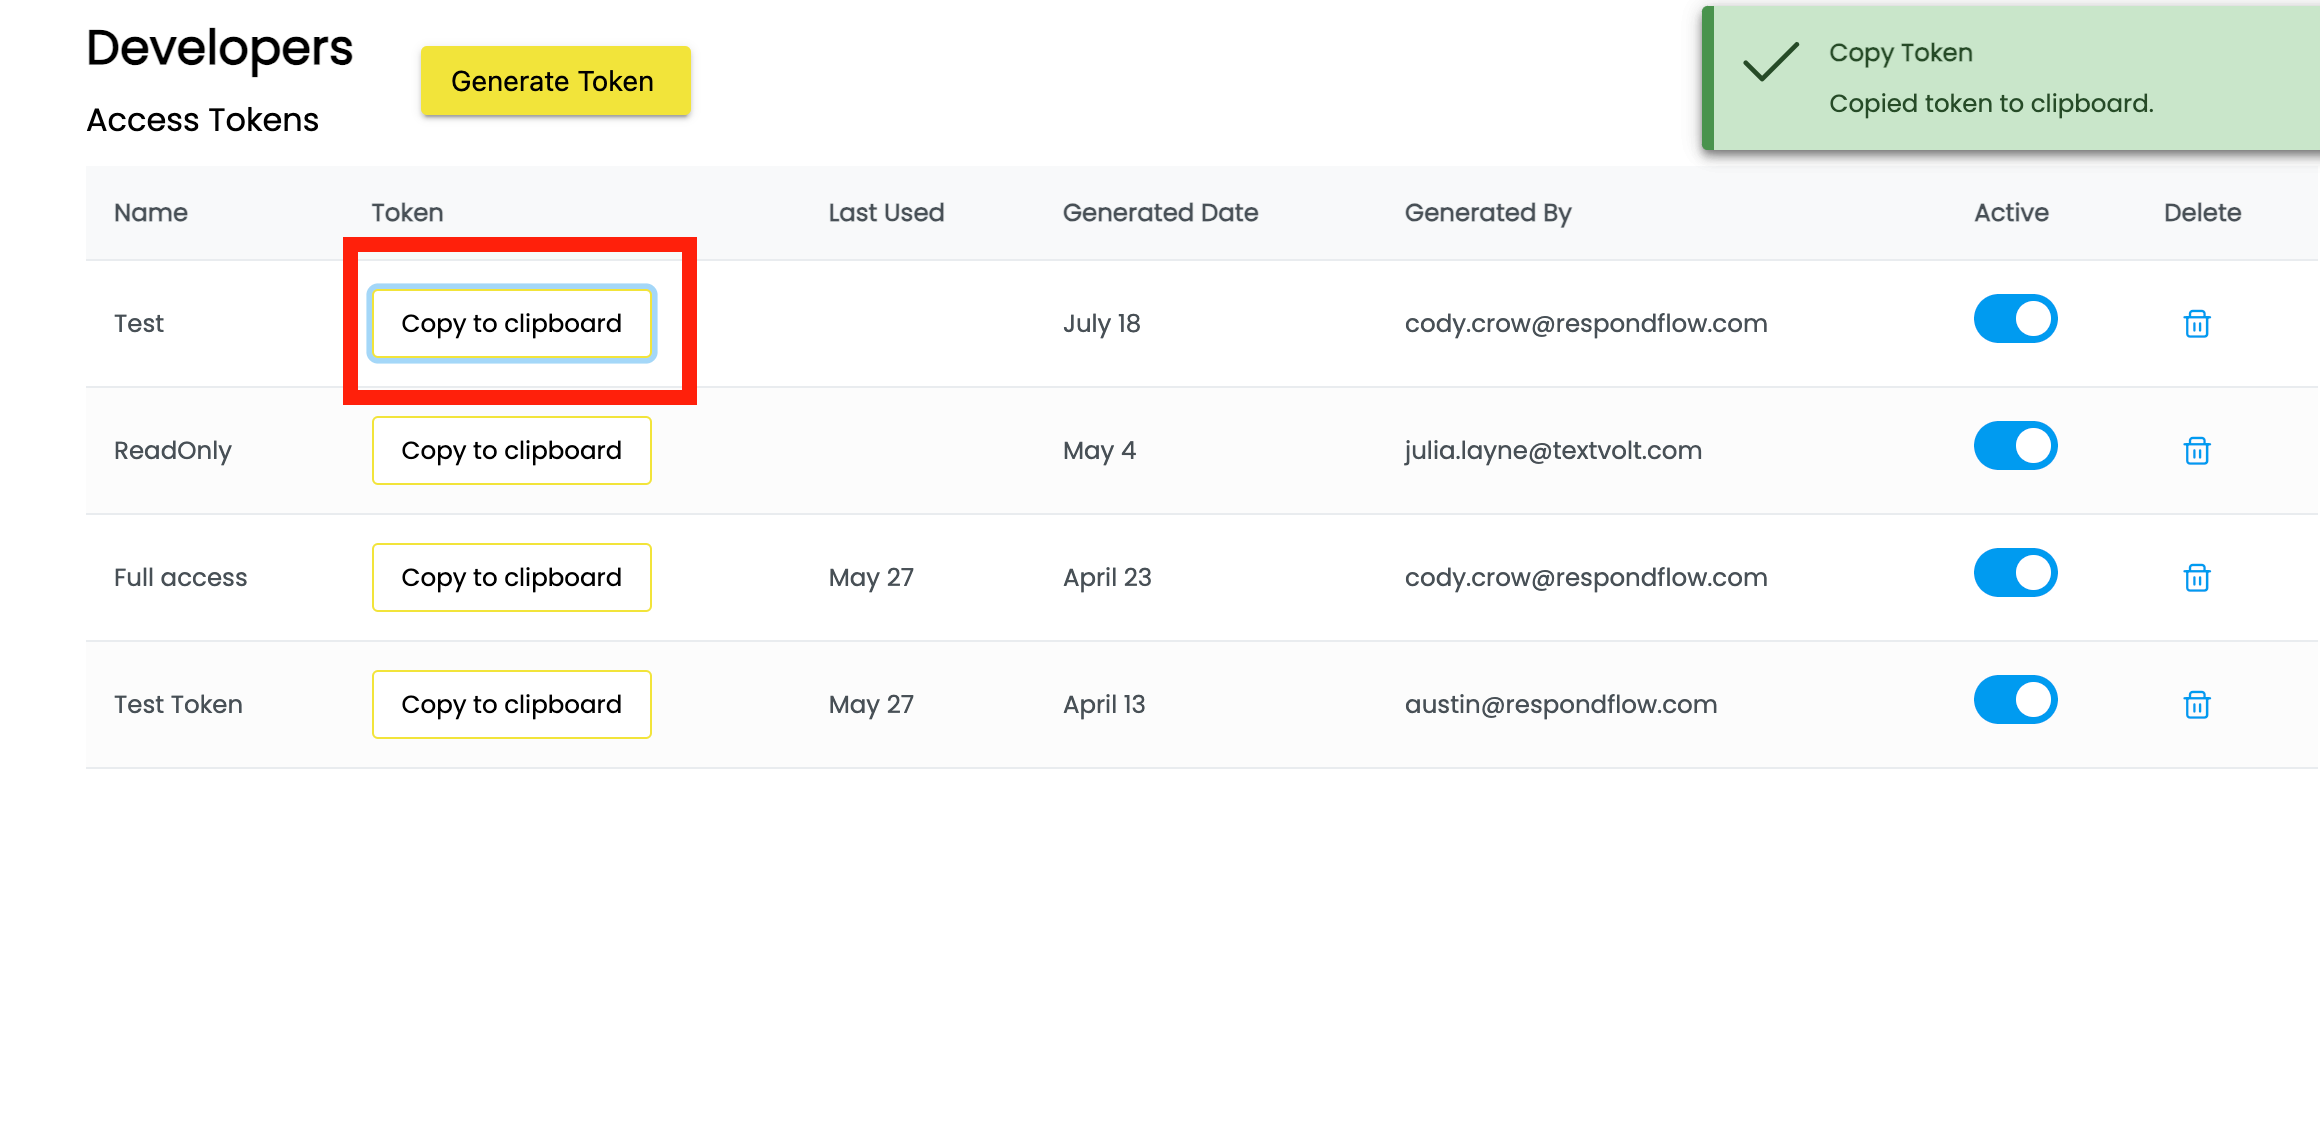This screenshot has width=2320, height=1124.
Task: Click the Generated Date column header
Action: (1160, 213)
